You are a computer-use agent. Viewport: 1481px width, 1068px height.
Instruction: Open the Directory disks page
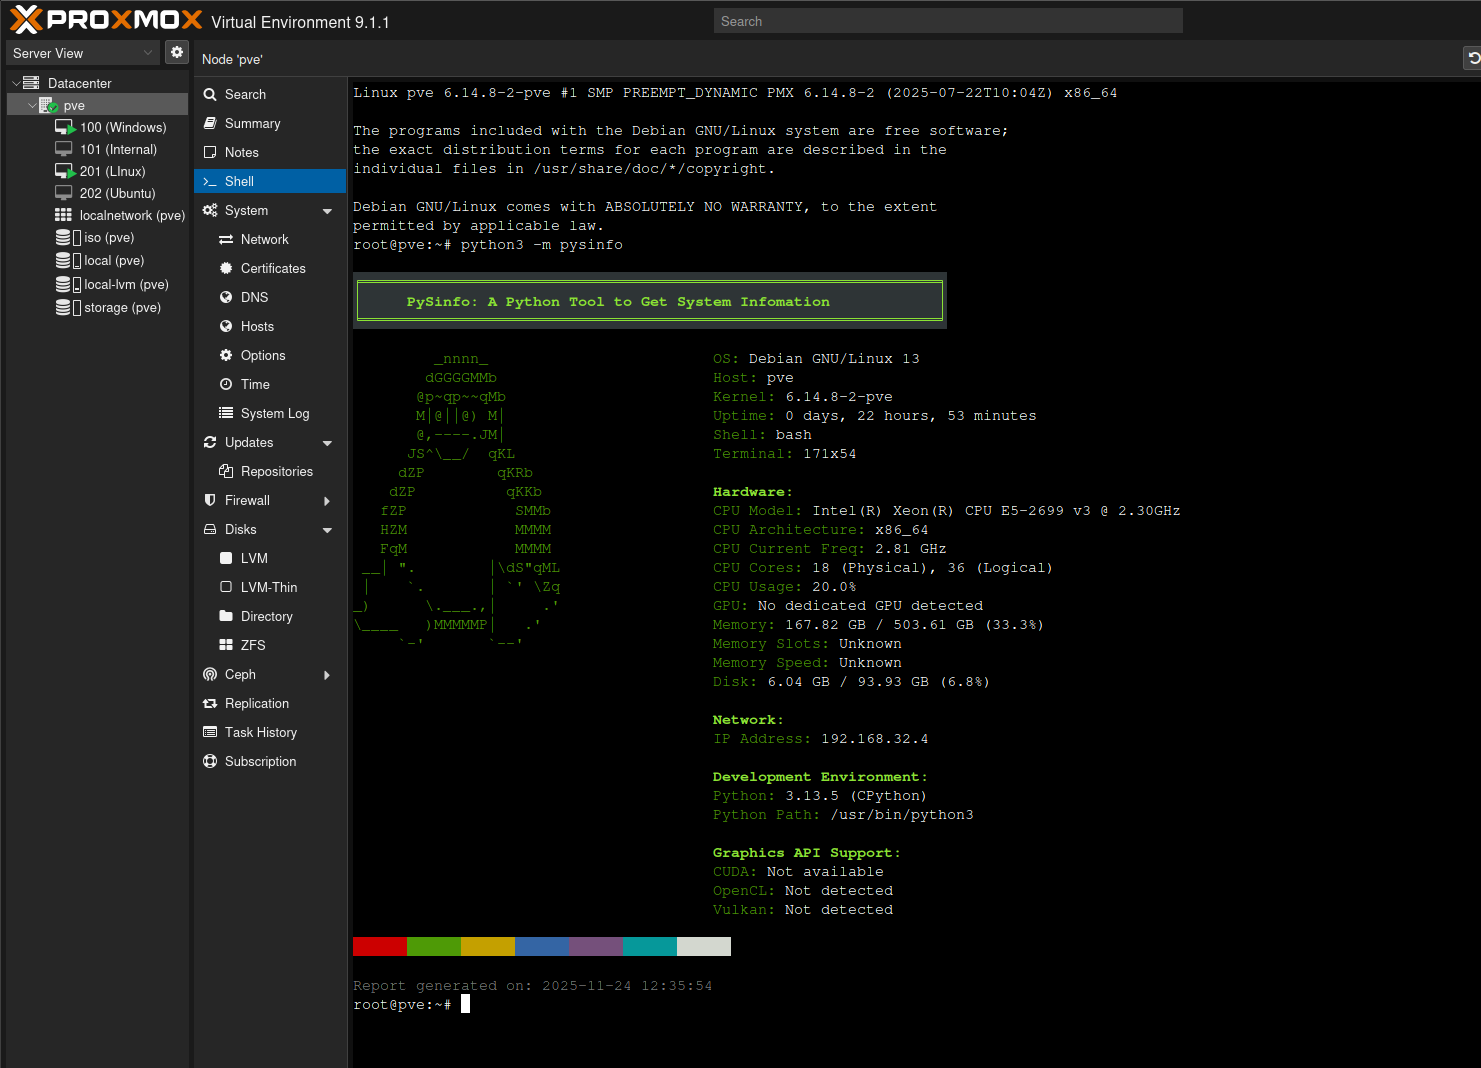(x=270, y=616)
